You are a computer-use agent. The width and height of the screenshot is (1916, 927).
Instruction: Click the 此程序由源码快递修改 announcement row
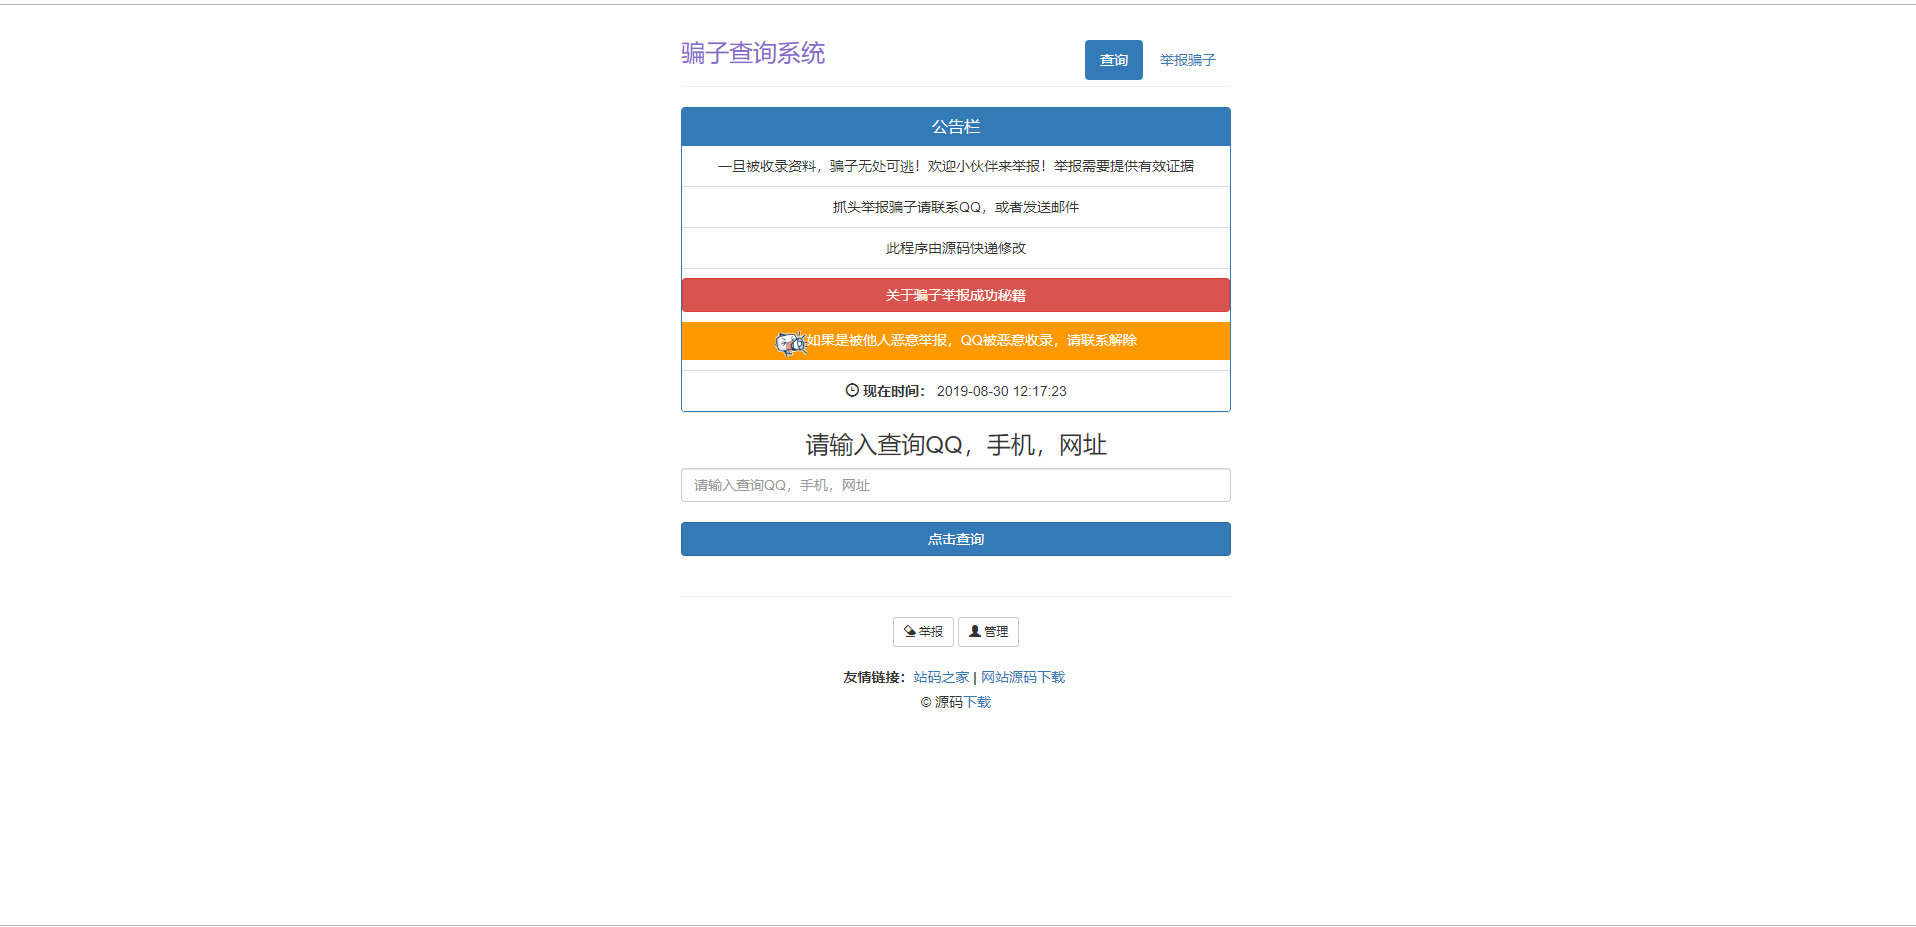[x=955, y=248]
